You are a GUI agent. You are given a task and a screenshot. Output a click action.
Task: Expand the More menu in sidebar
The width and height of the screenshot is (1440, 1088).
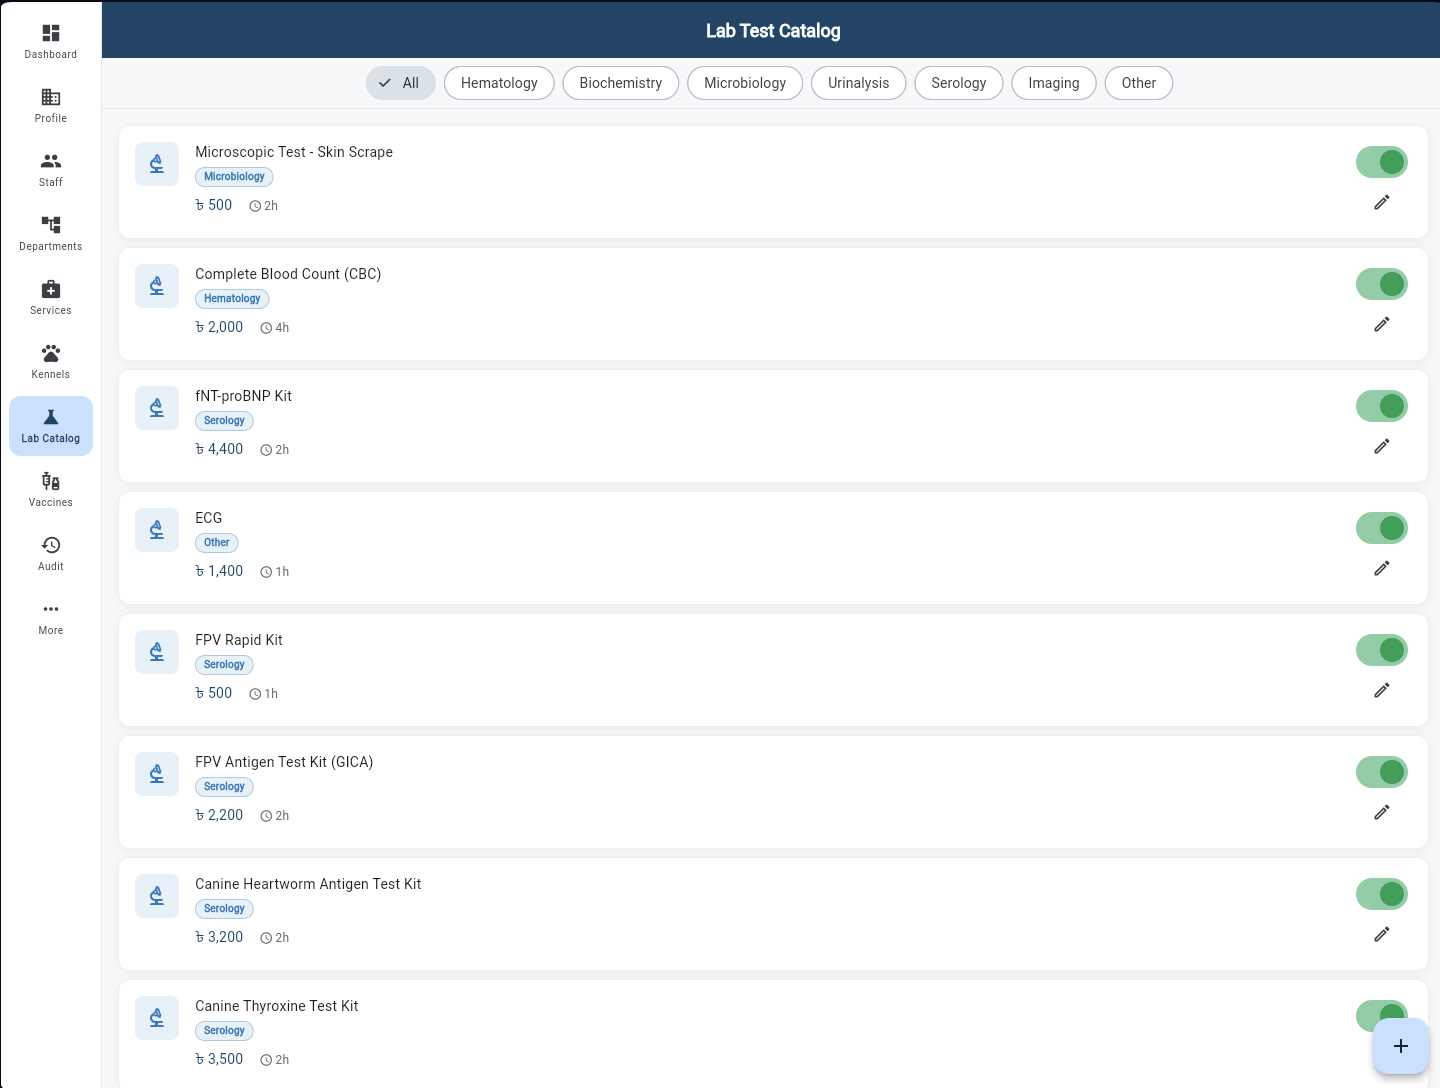51,618
